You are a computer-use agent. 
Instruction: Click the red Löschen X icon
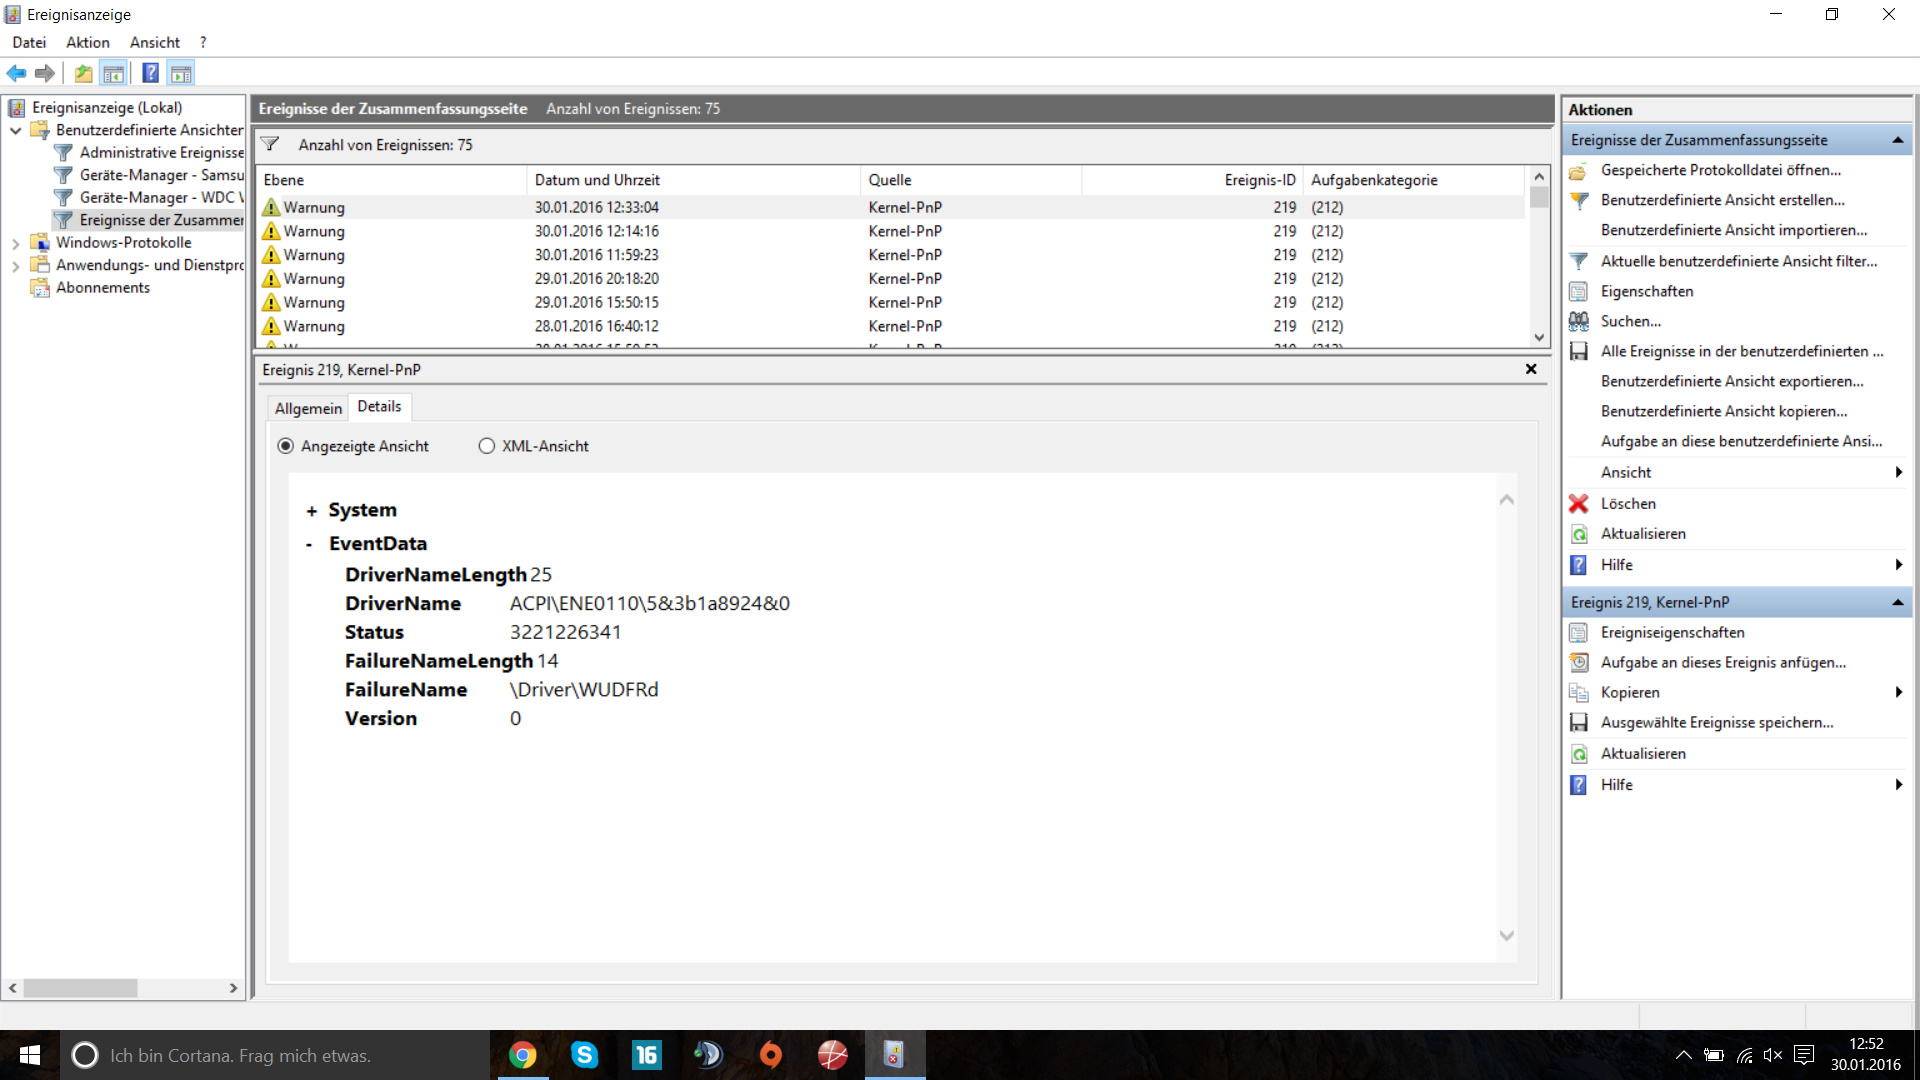coord(1578,504)
